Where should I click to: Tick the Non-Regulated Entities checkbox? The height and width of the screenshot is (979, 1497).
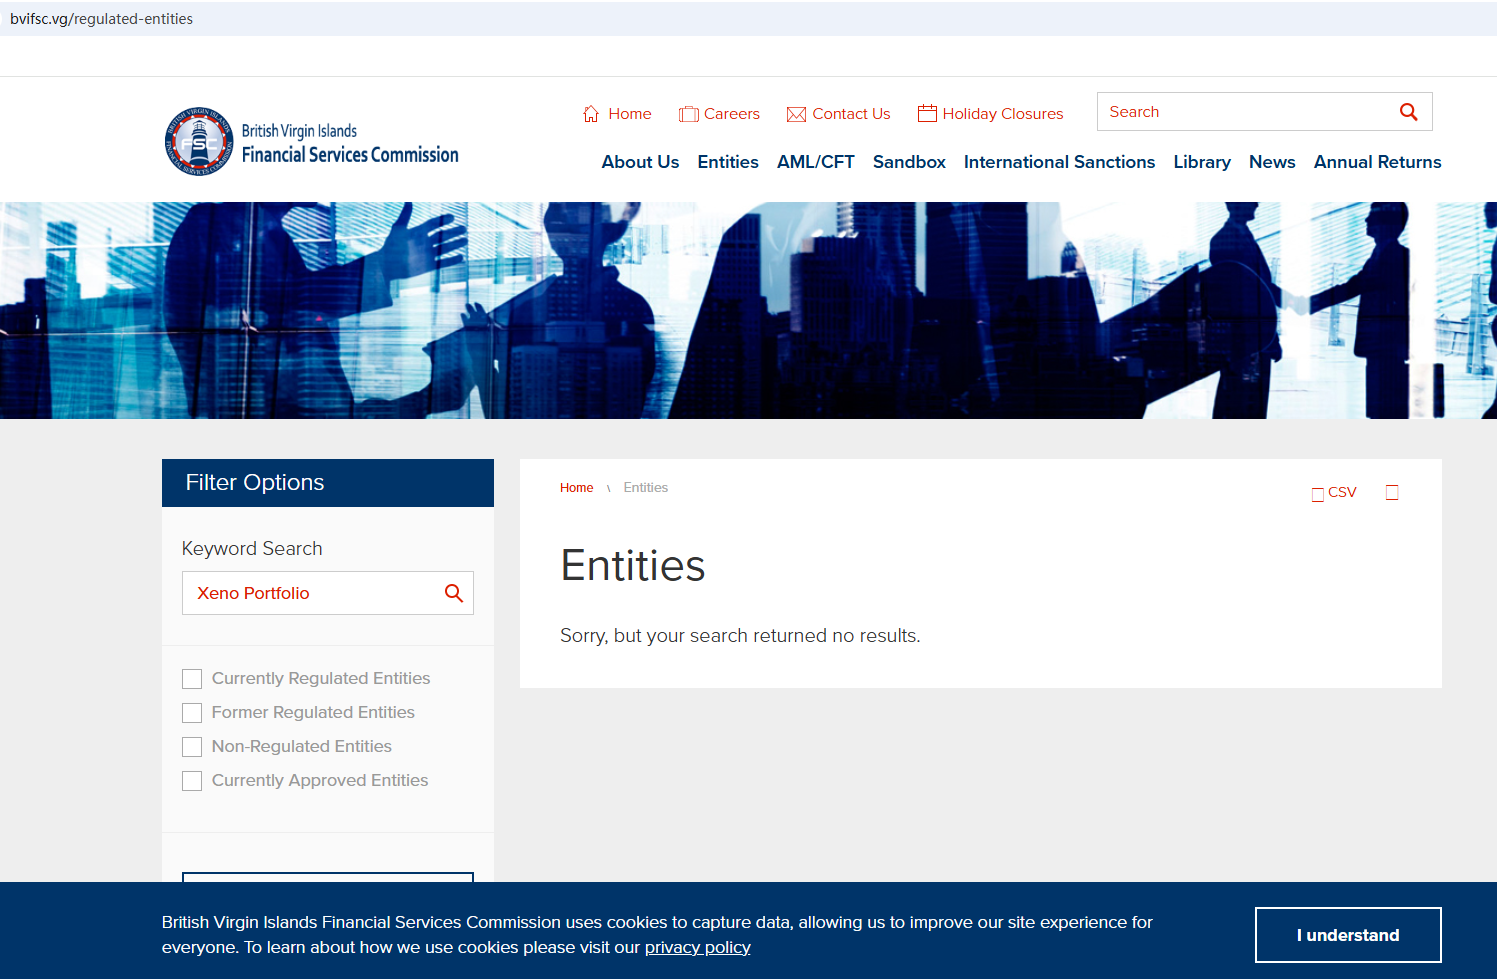192,747
